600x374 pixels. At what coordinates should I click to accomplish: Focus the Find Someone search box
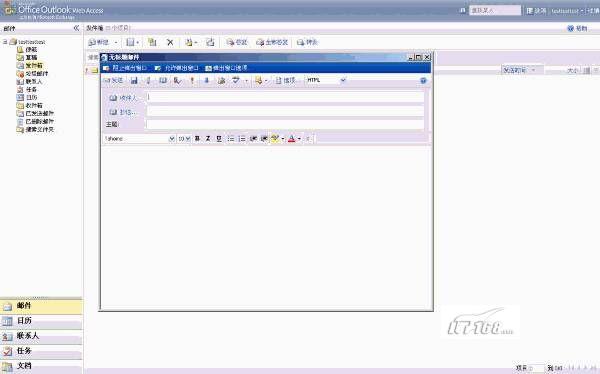click(x=495, y=10)
